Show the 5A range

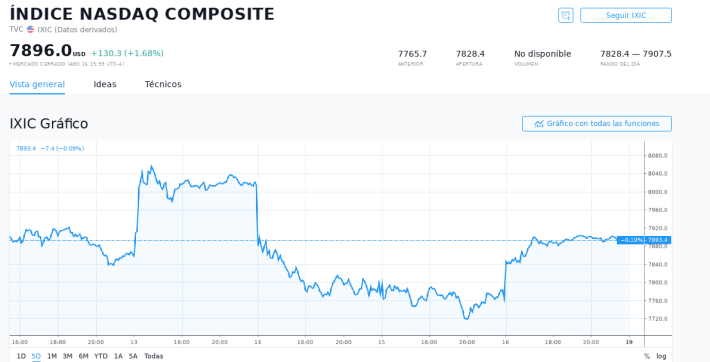pos(133,356)
